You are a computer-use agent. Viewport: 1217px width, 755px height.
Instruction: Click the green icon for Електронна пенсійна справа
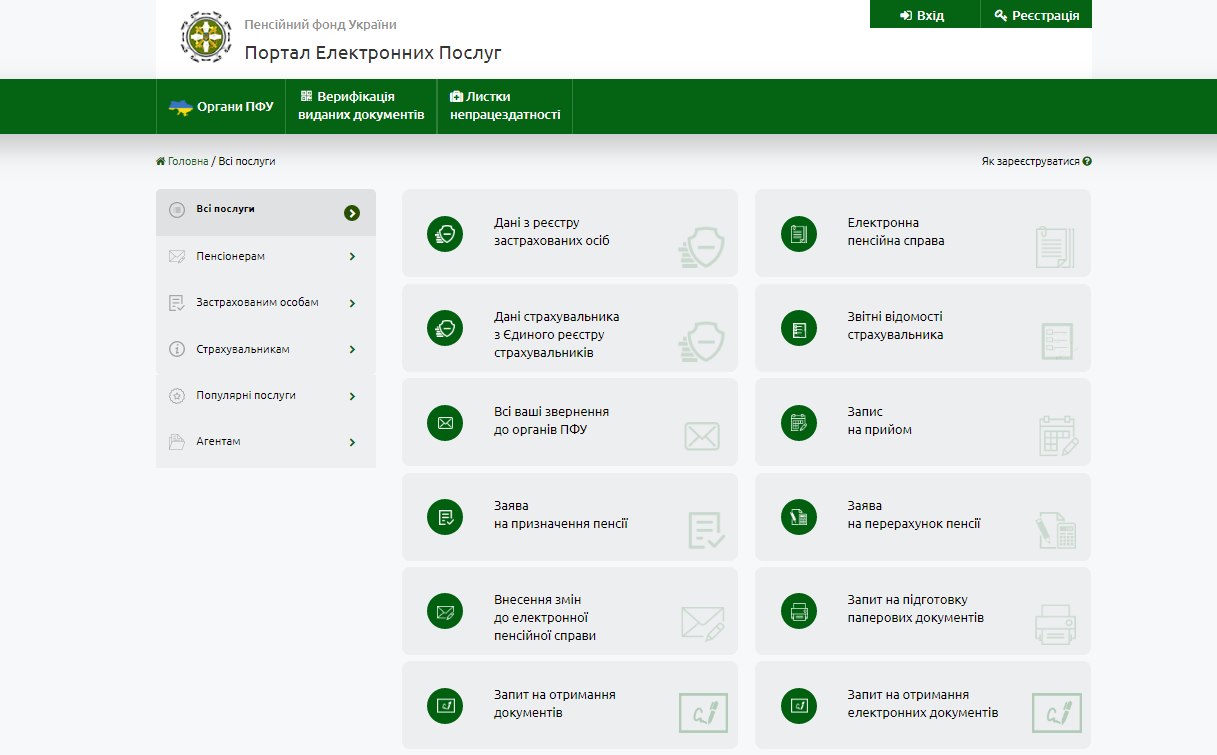[x=799, y=234]
